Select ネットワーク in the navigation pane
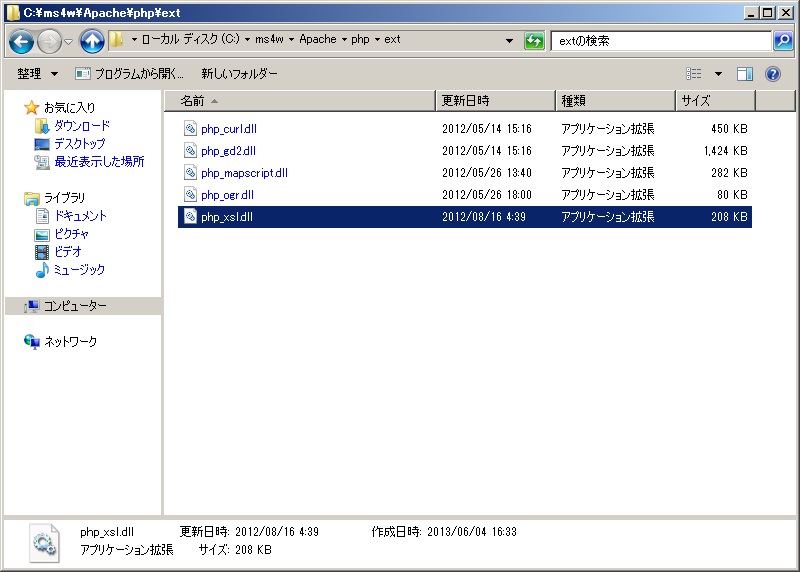 [x=70, y=342]
